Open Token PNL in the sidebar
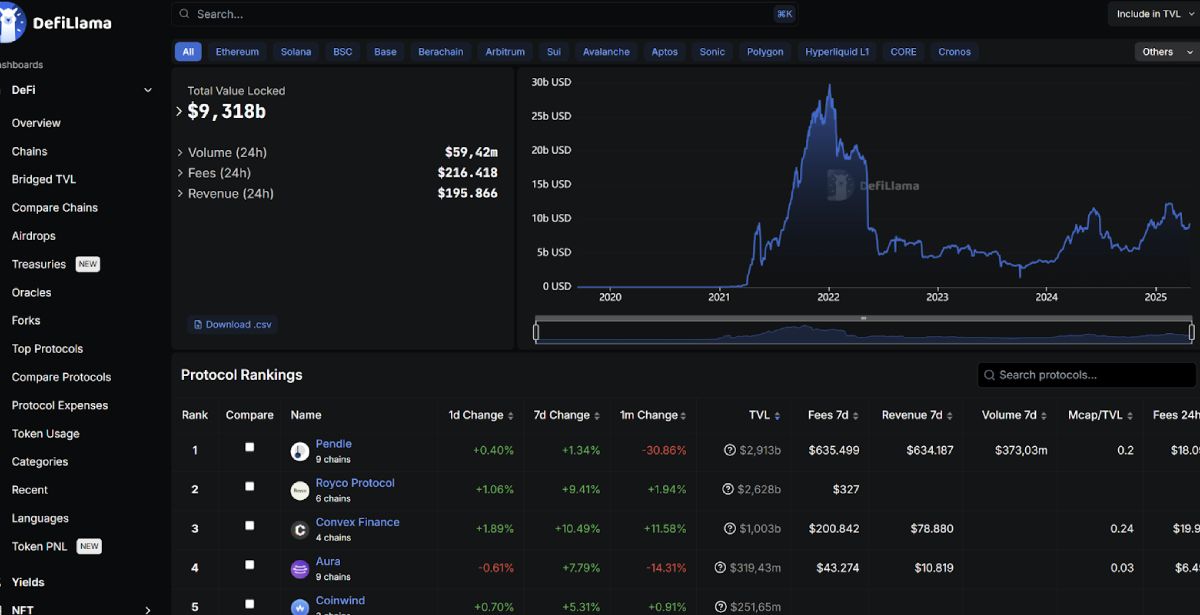Viewport: 1200px width, 615px height. [x=40, y=547]
